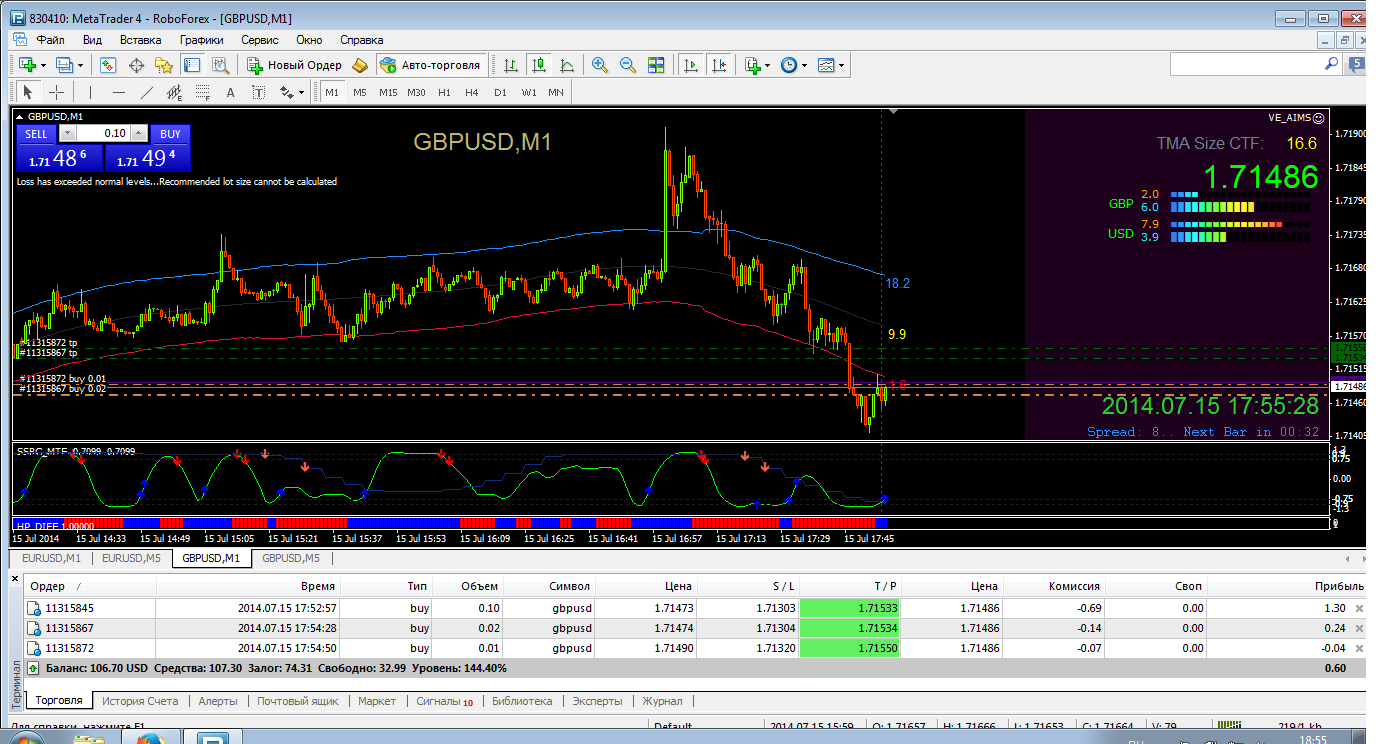Screen dimensions: 1382x744
Task: Expand the Profiles dropdown arrow
Action: (x=81, y=66)
